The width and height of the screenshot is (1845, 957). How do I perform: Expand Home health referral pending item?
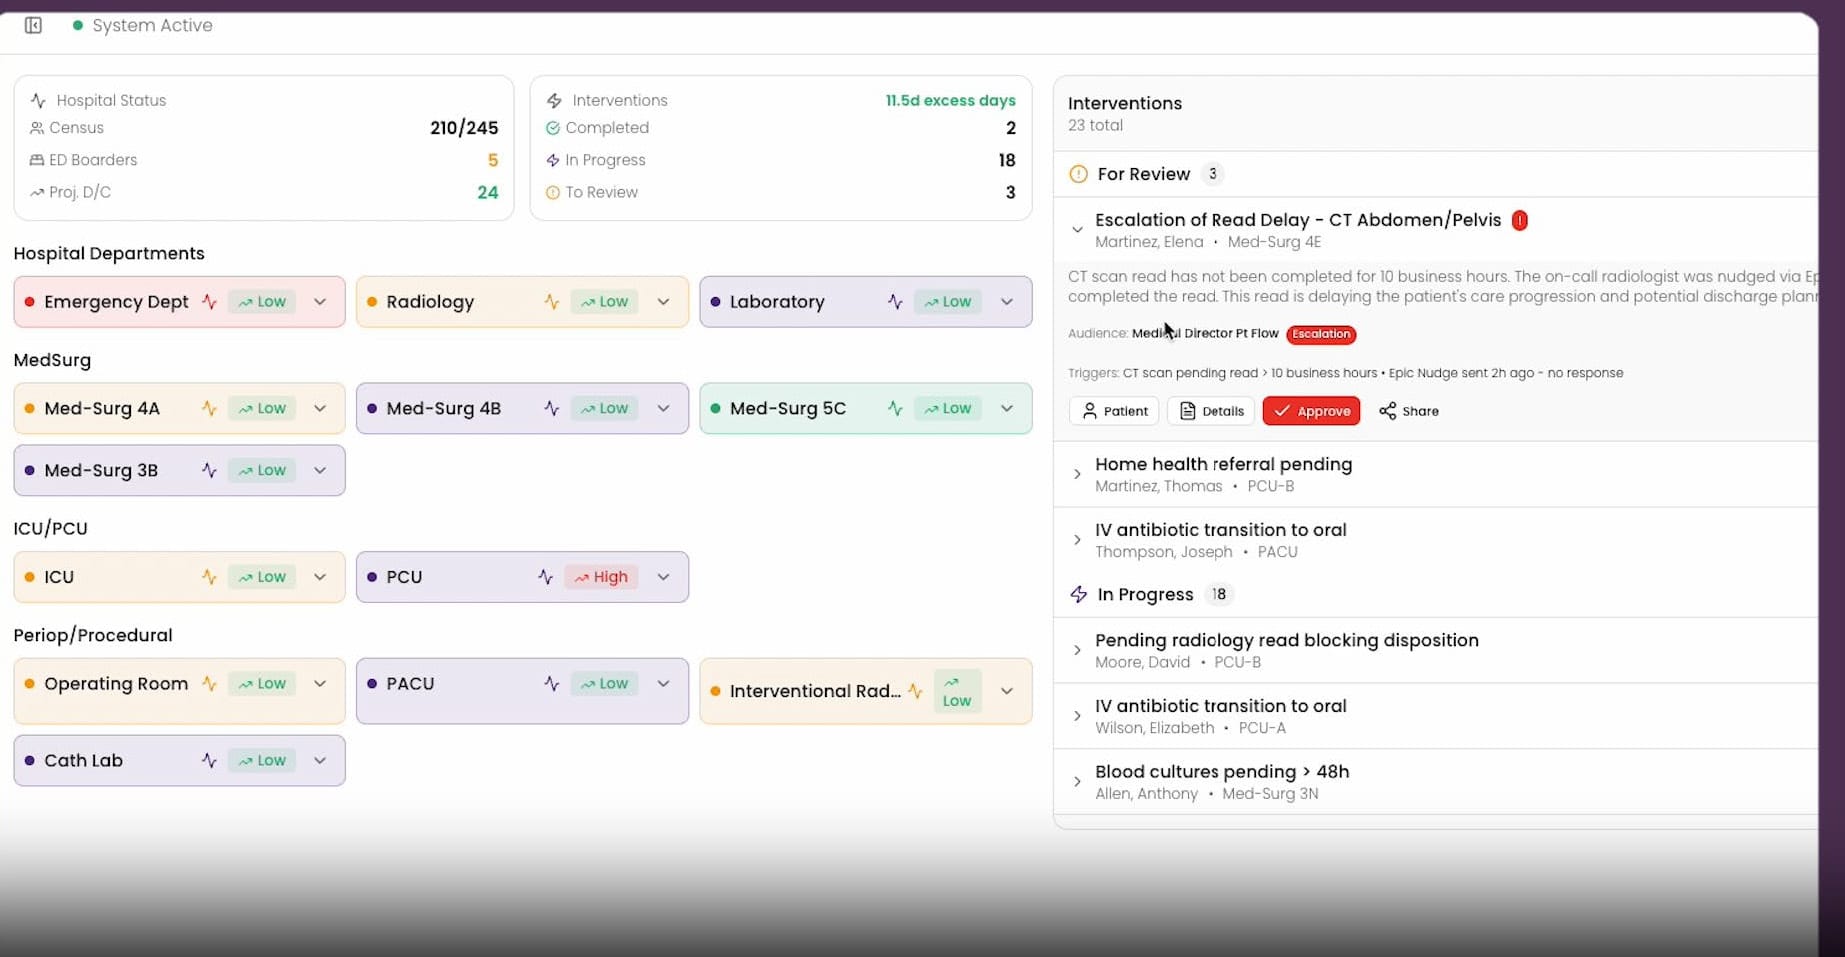[x=1077, y=474]
